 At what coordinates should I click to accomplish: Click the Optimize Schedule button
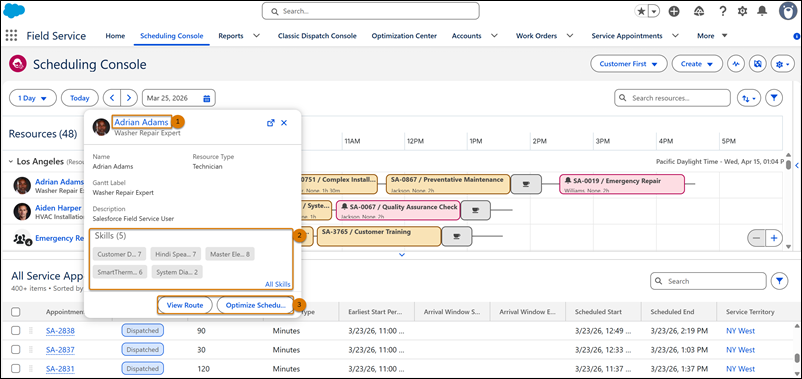[x=255, y=305]
